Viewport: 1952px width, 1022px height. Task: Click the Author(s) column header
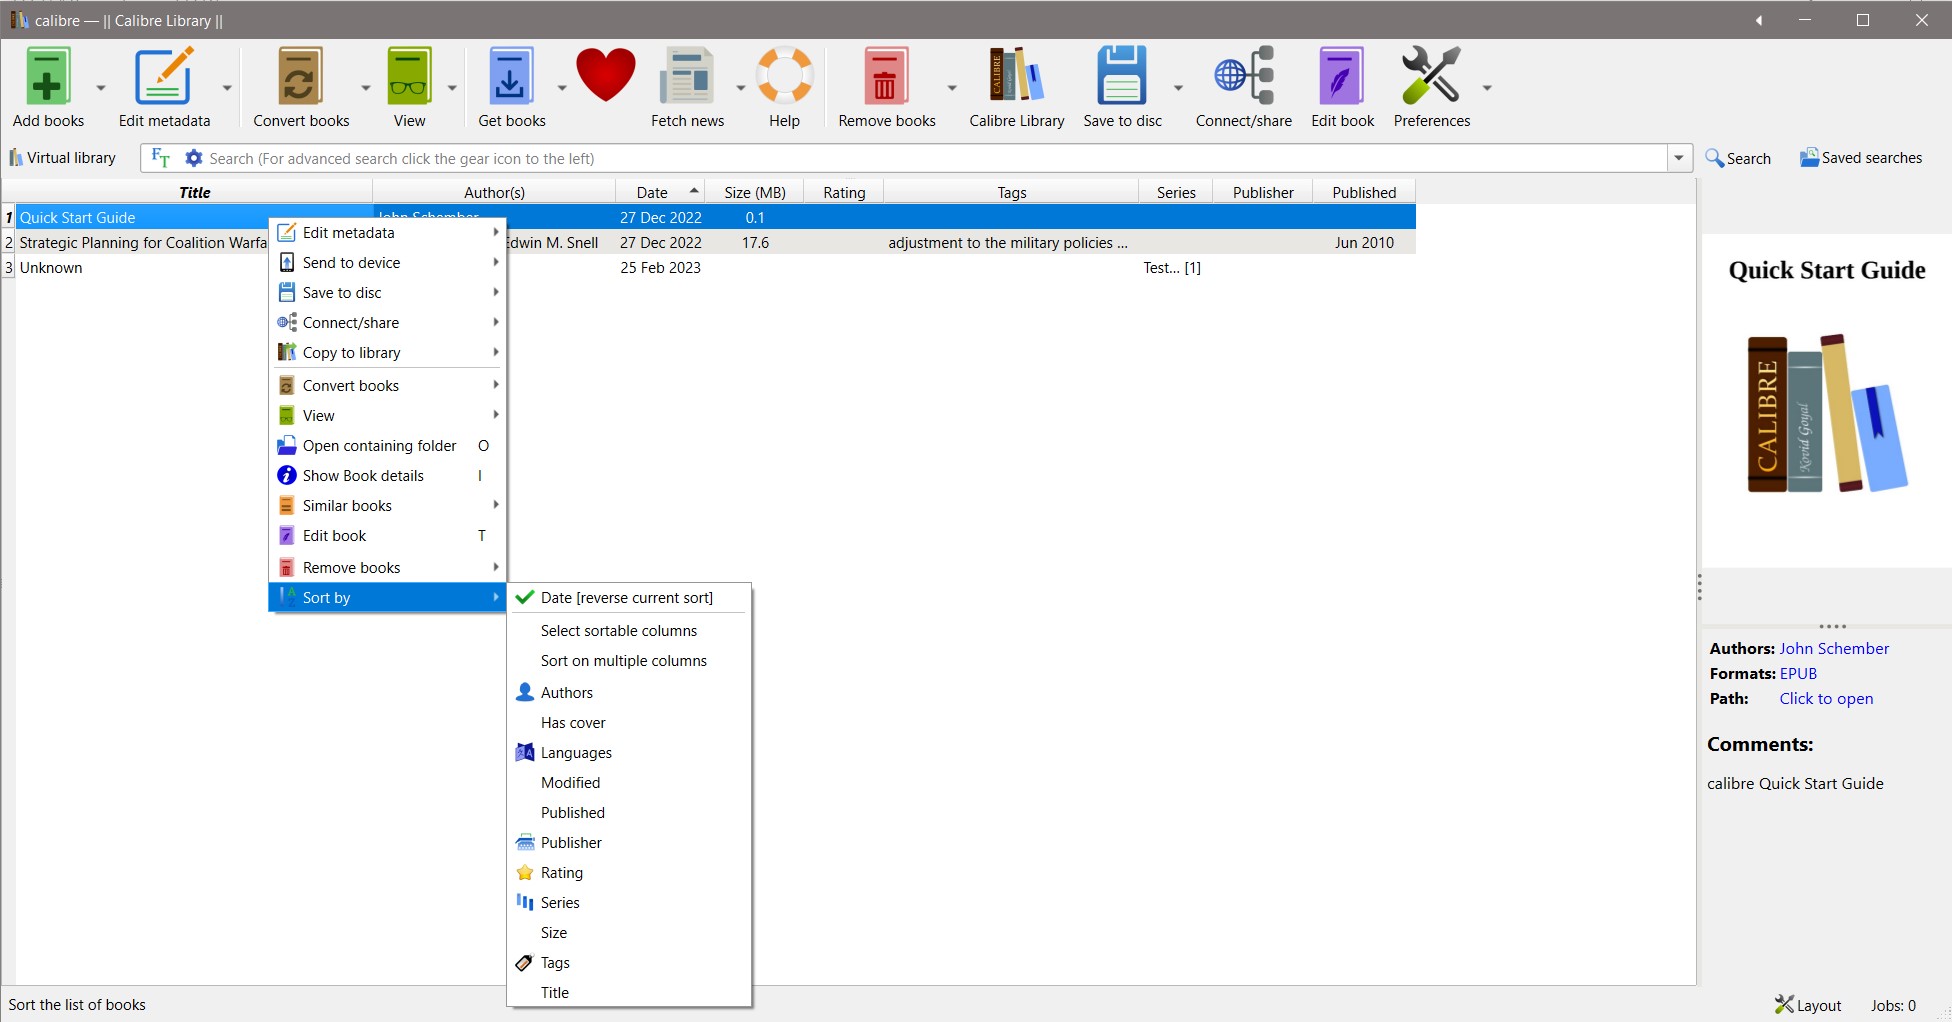pos(494,192)
